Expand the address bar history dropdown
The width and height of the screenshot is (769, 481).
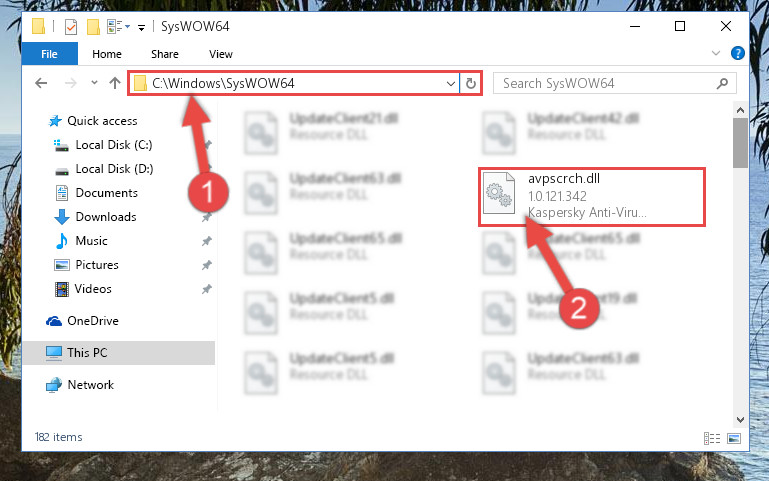451,83
